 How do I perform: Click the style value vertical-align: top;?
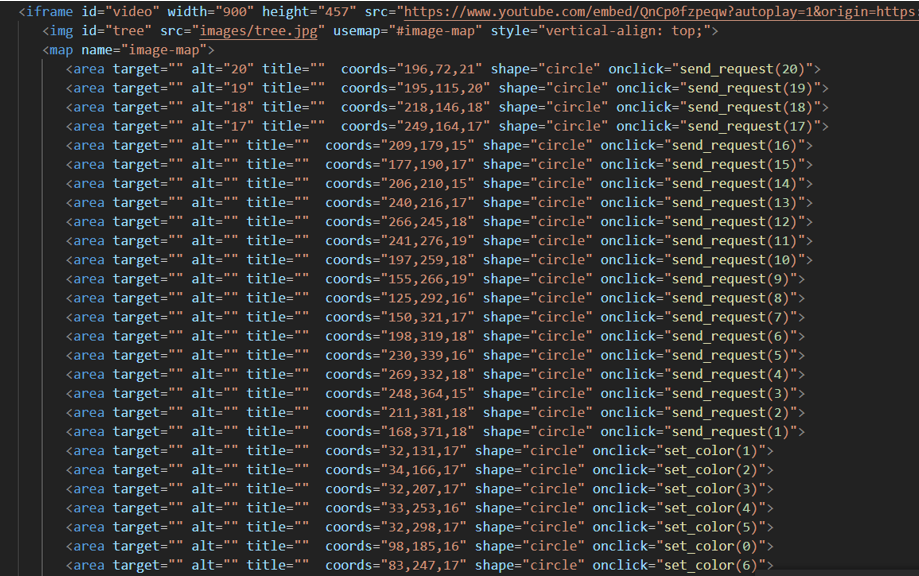(x=624, y=31)
